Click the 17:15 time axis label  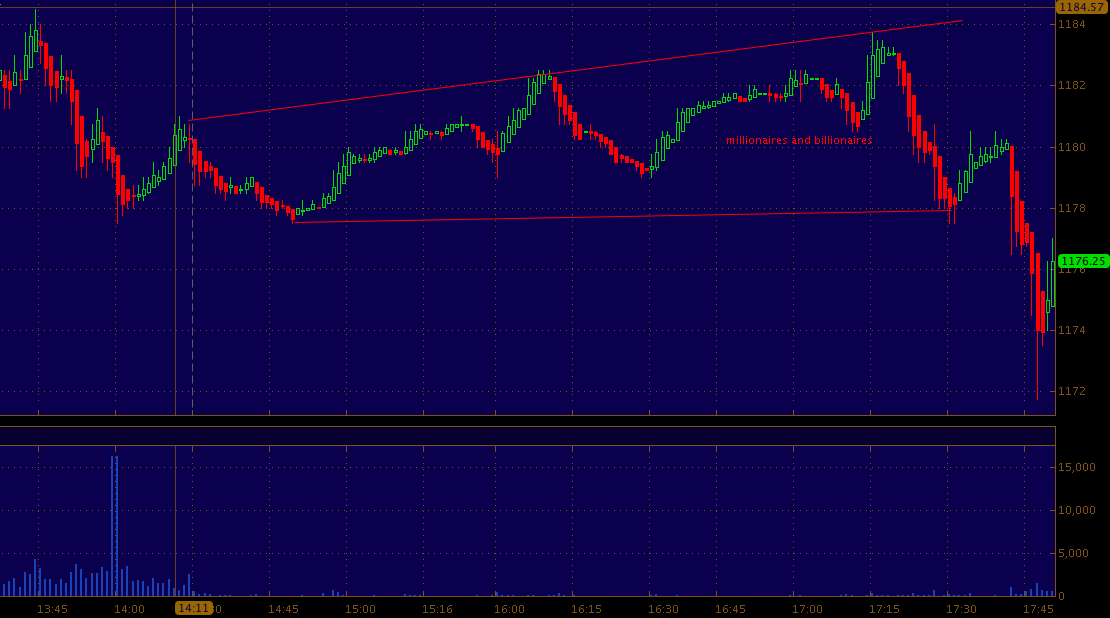[x=884, y=610]
